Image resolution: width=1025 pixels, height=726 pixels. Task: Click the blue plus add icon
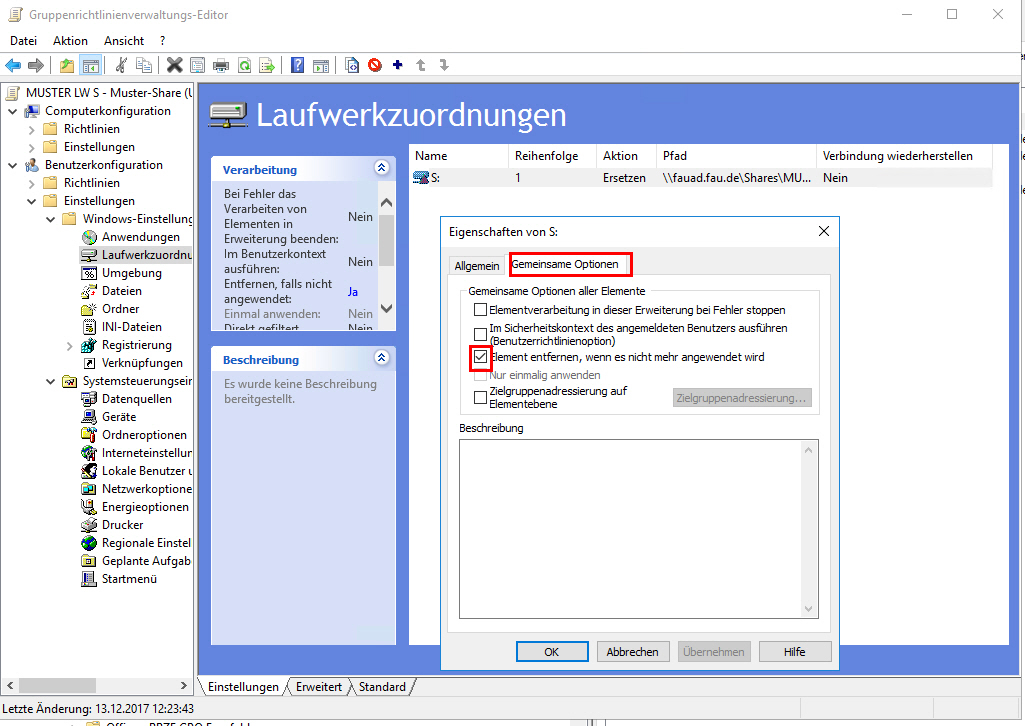[x=398, y=66]
